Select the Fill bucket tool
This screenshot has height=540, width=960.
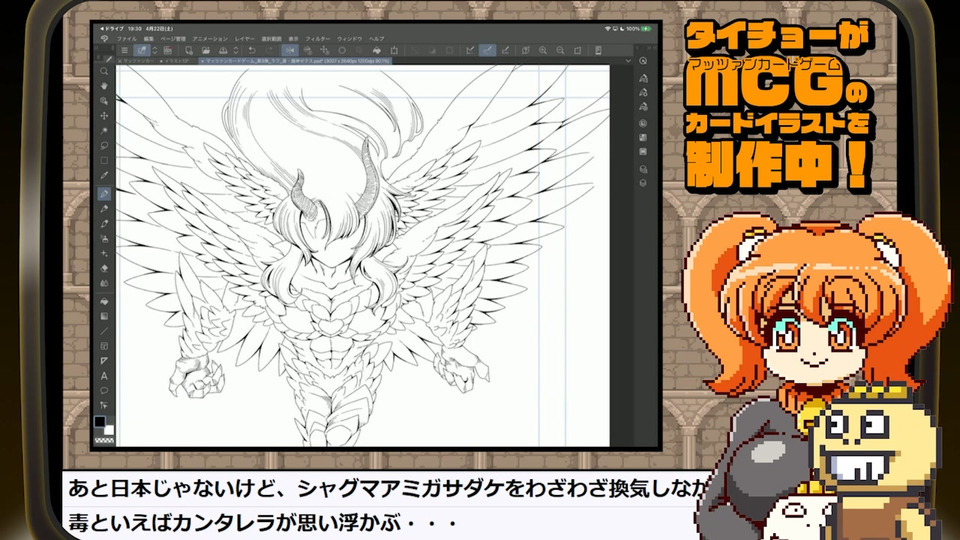coord(104,301)
